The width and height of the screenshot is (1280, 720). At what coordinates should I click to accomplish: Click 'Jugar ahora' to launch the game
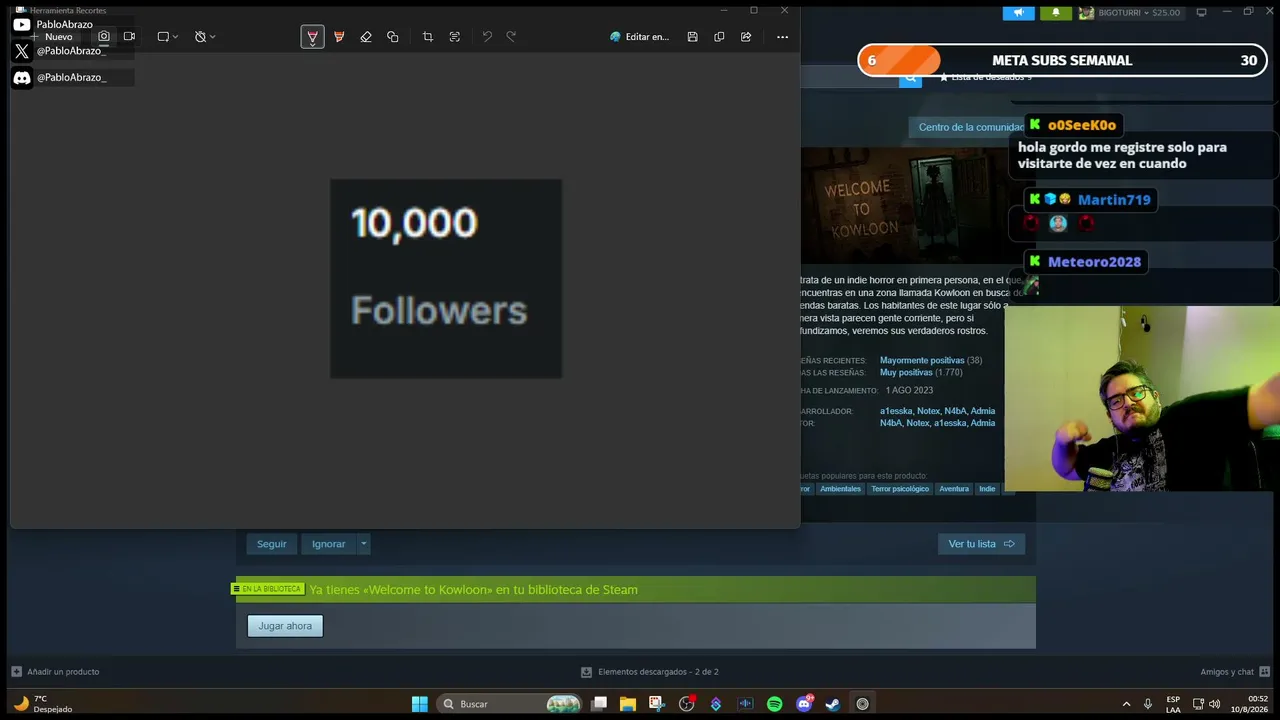point(285,626)
